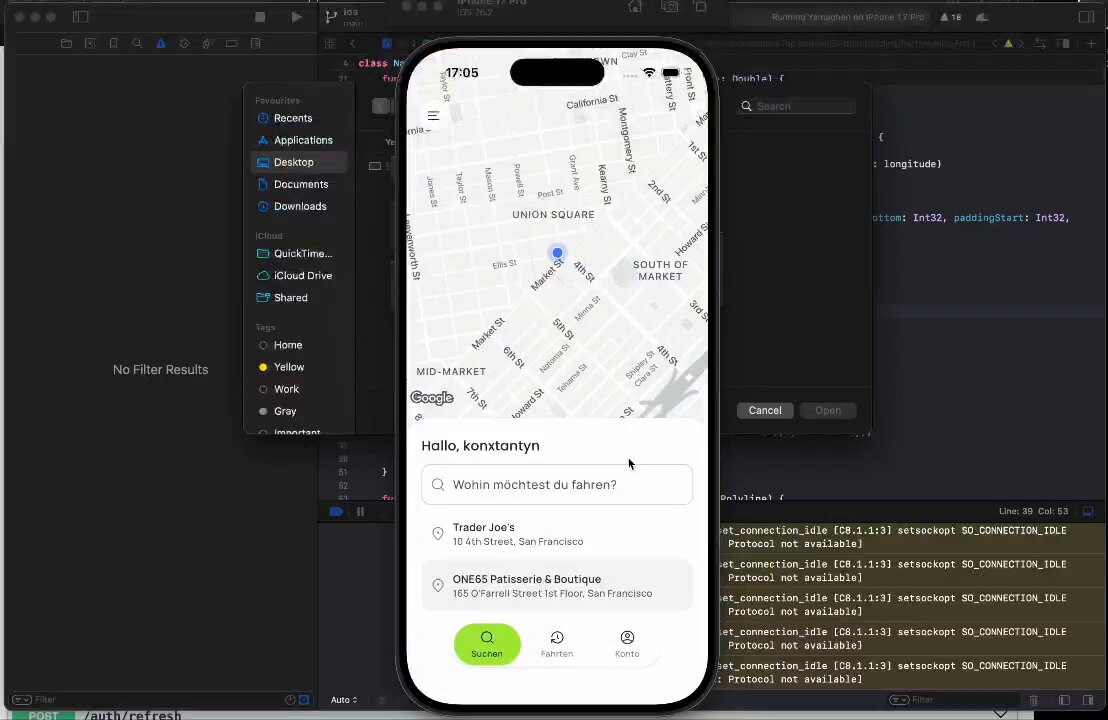
Task: Pause program execution in debug bar
Action: tap(360, 512)
